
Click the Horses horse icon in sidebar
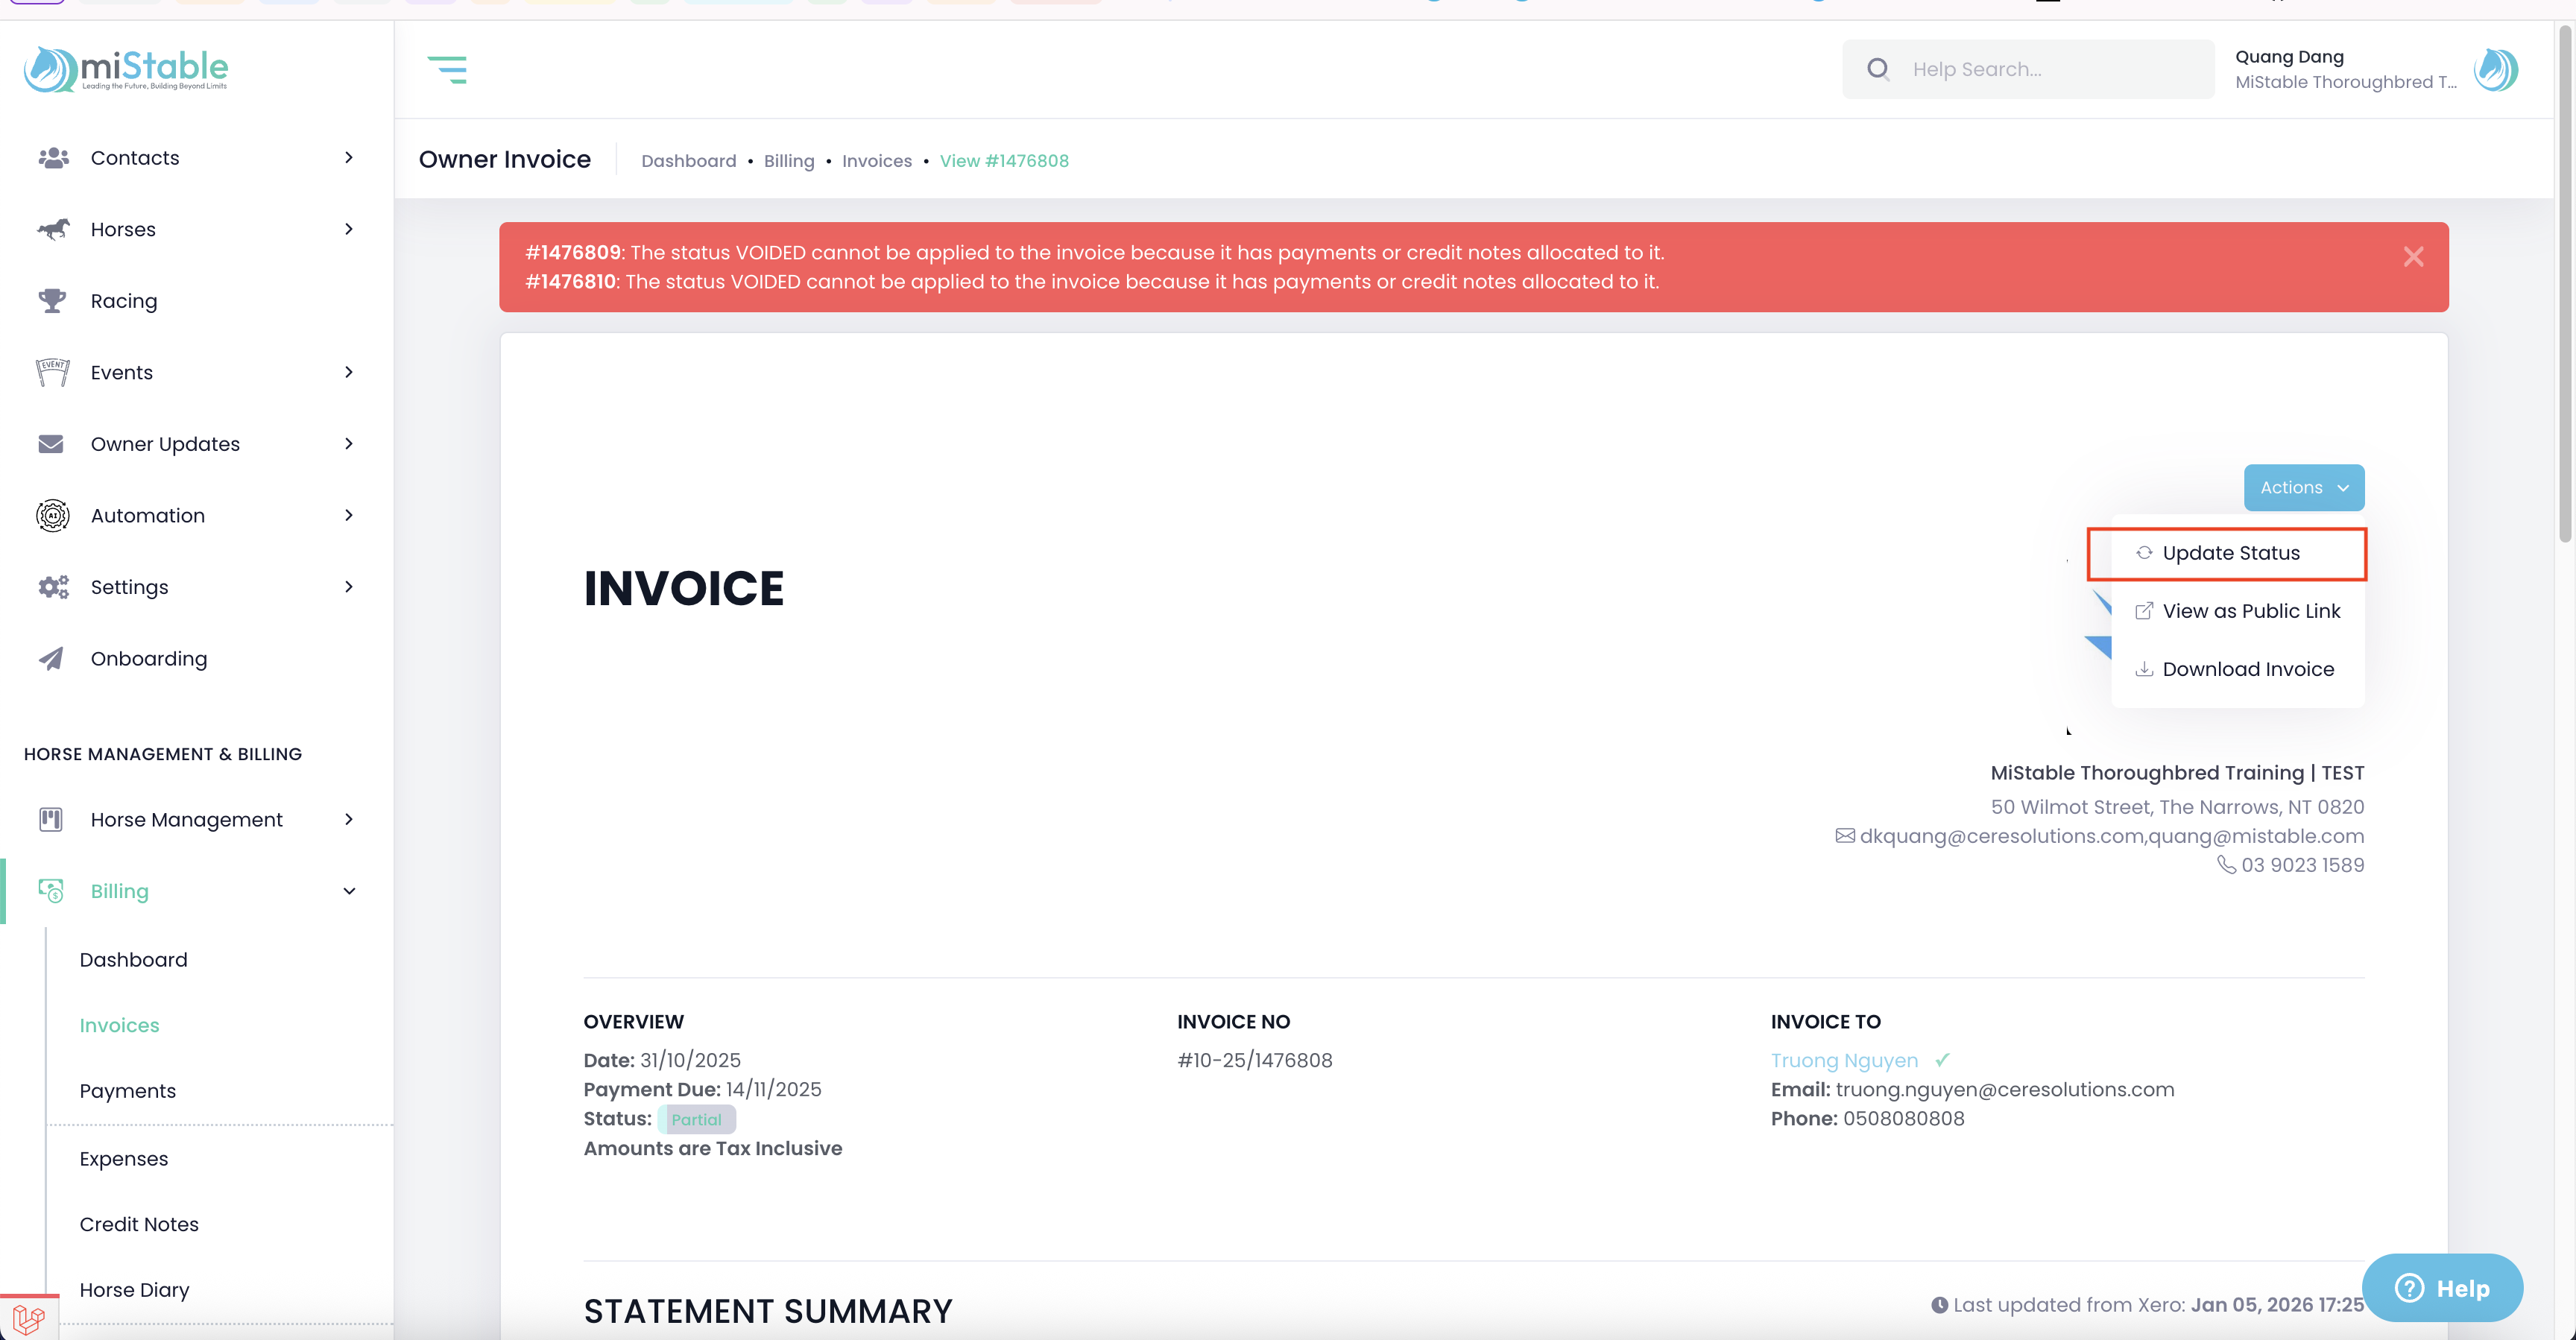(x=53, y=229)
